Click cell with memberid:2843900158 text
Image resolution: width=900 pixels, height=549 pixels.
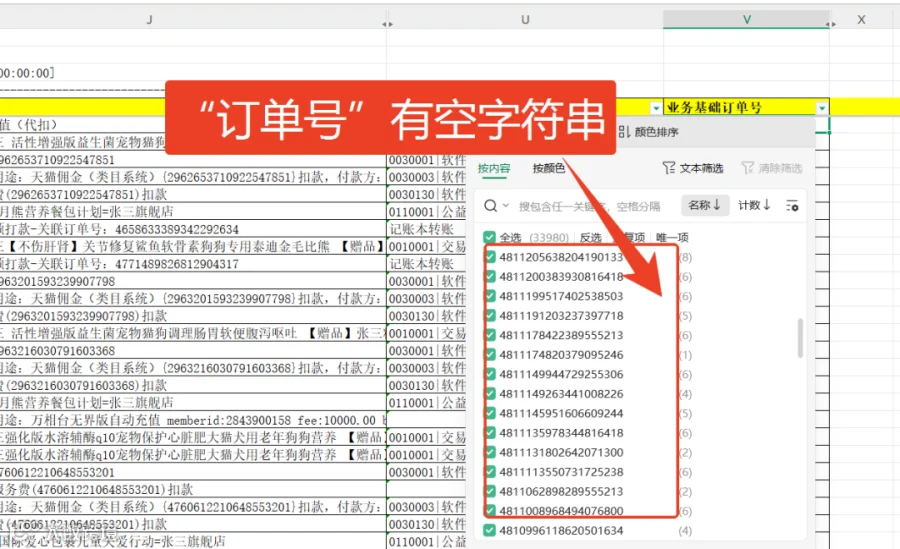tap(193, 420)
